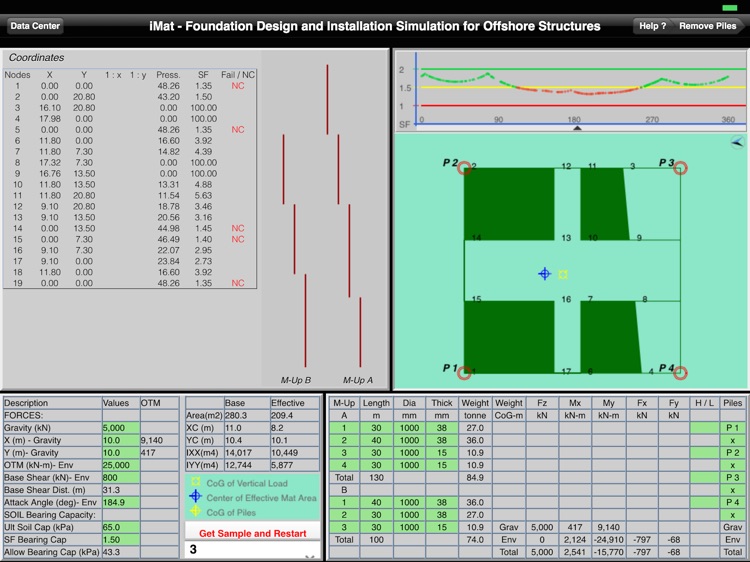750x562 pixels.
Task: Click pile marker P 1 circle
Action: point(464,373)
